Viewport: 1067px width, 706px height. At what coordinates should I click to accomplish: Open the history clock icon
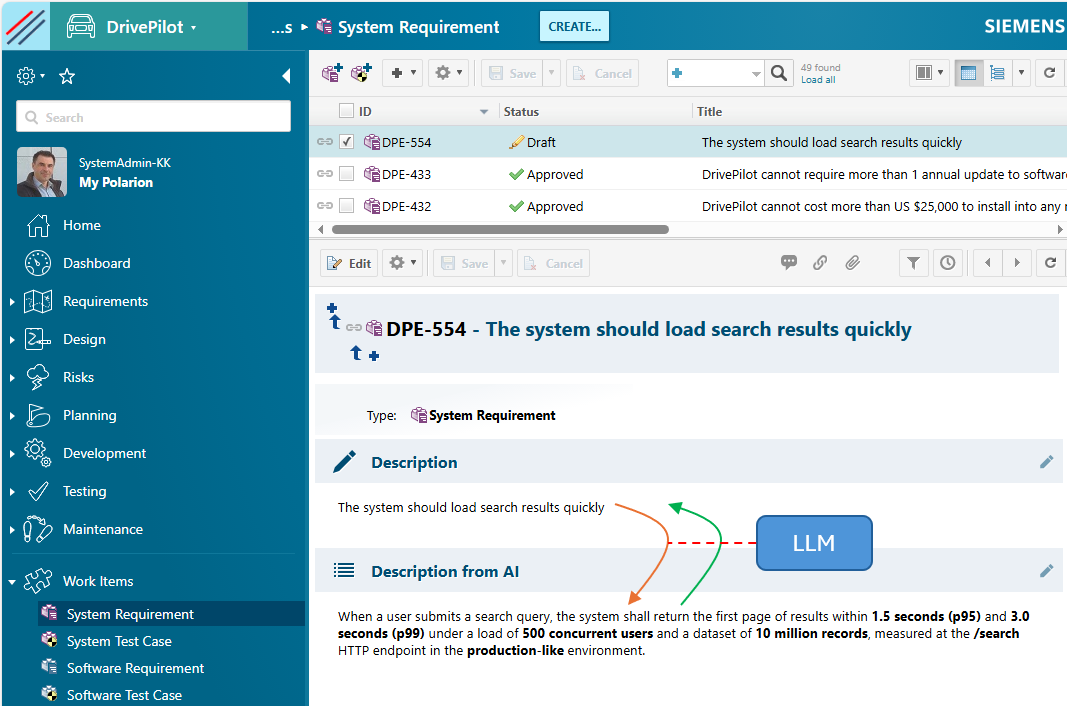947,263
